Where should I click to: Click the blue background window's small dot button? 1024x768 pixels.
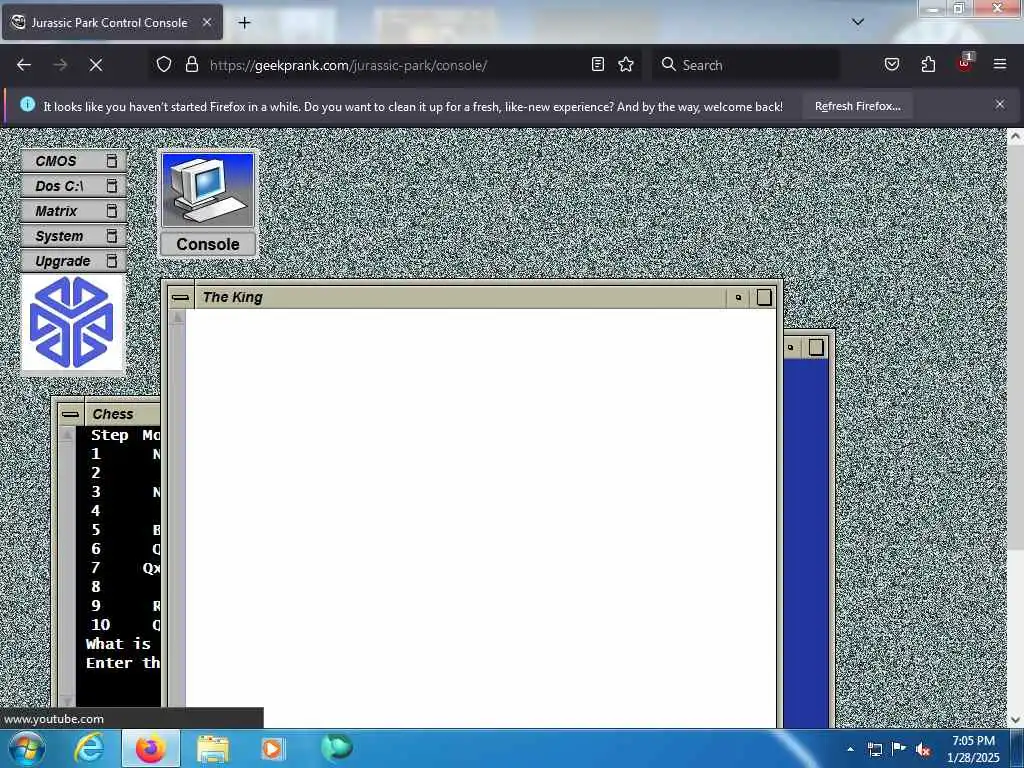(791, 347)
